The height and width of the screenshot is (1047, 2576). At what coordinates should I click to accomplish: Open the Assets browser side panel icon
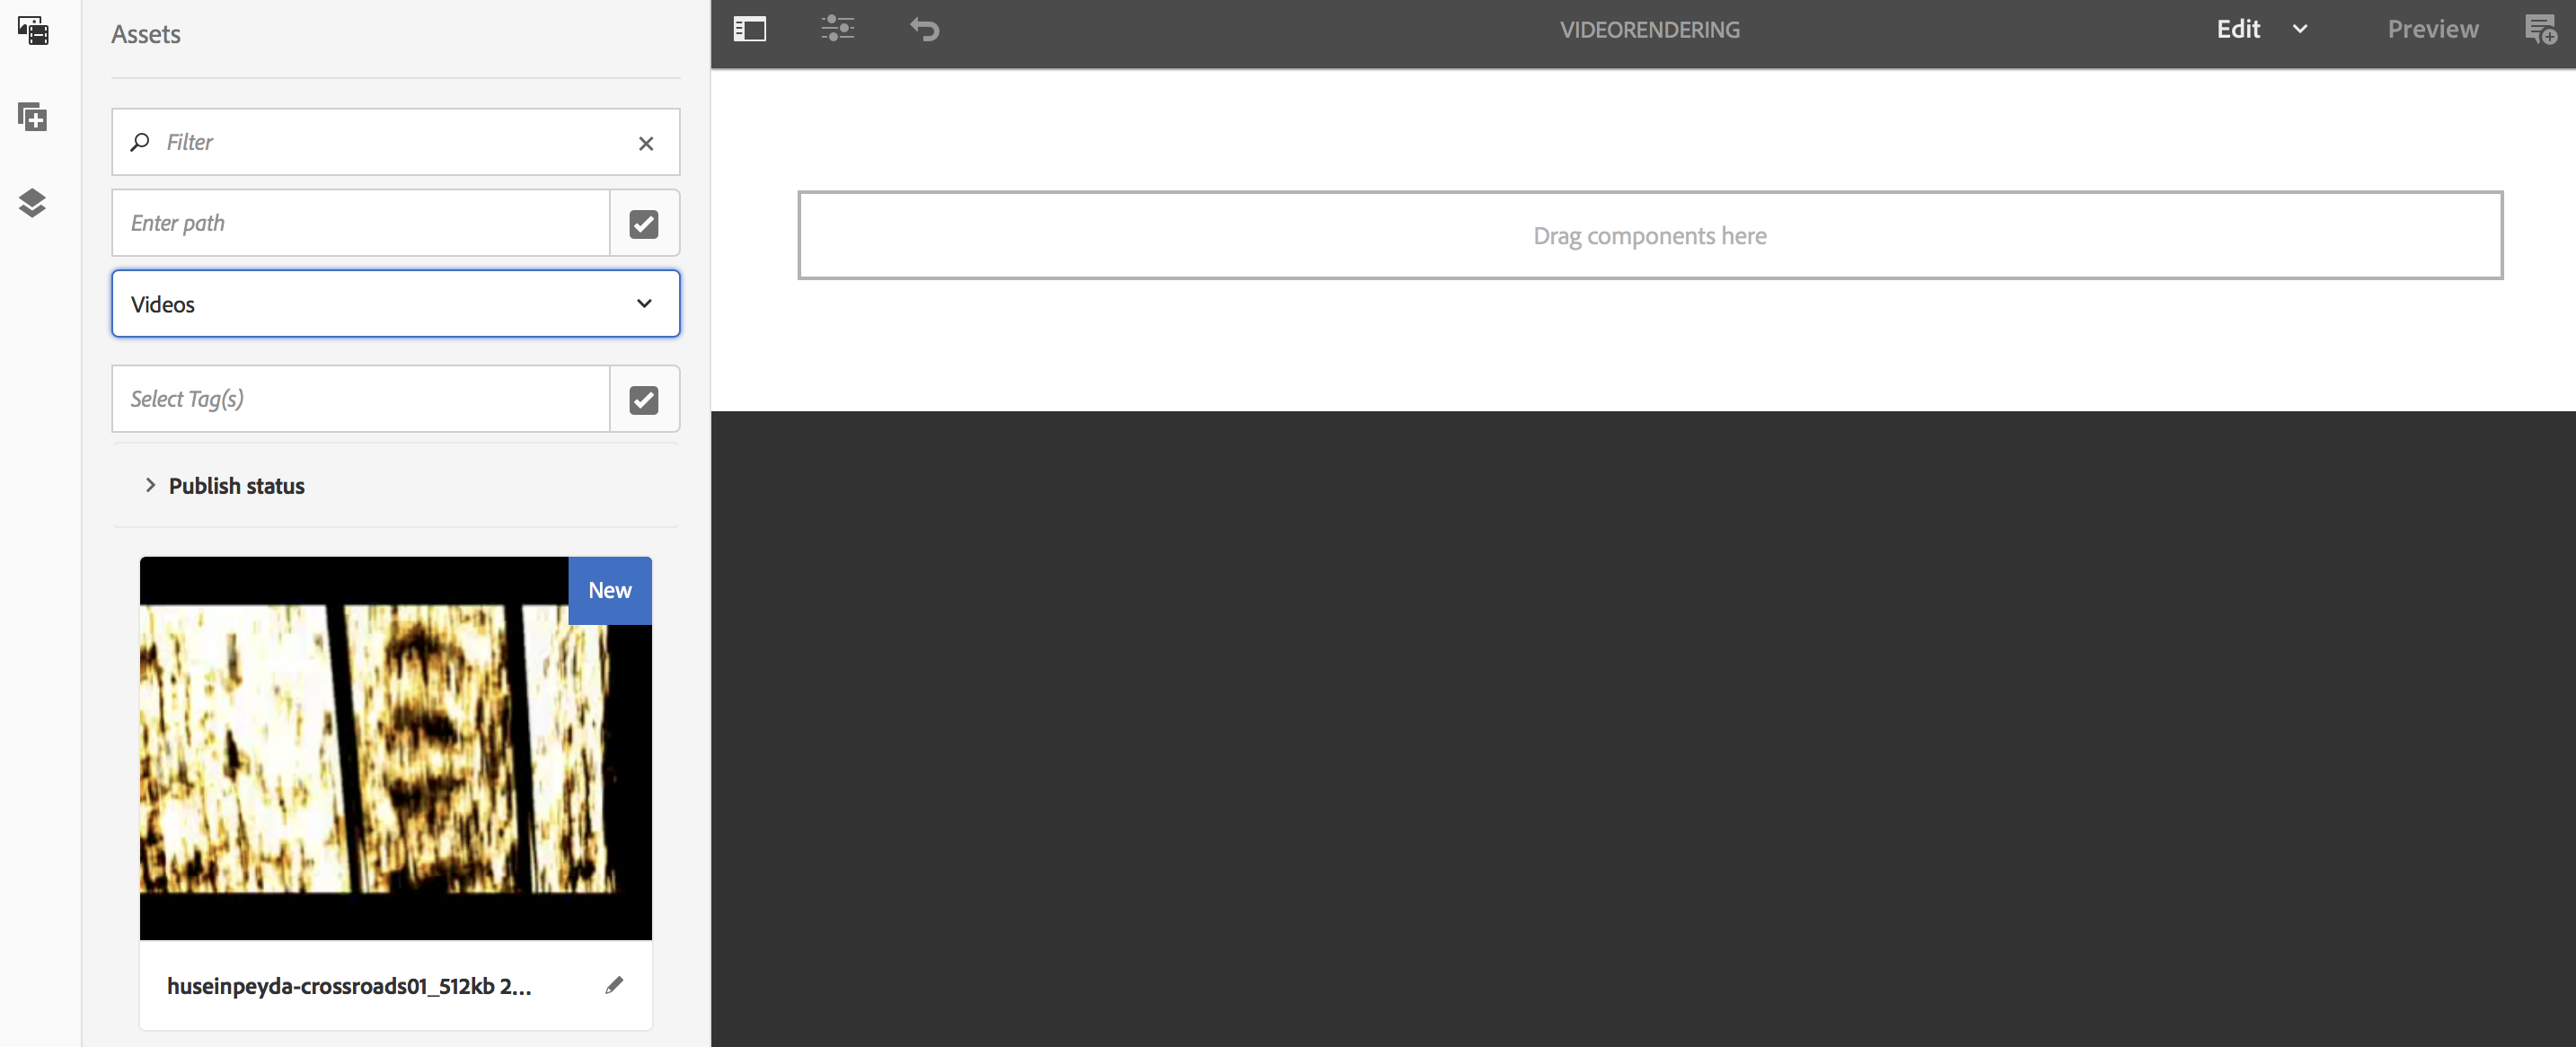pos(33,31)
